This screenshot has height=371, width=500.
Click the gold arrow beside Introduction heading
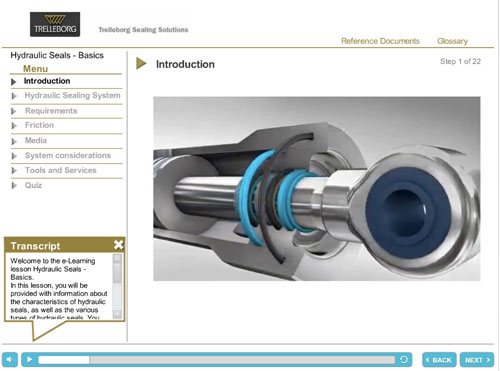point(141,63)
